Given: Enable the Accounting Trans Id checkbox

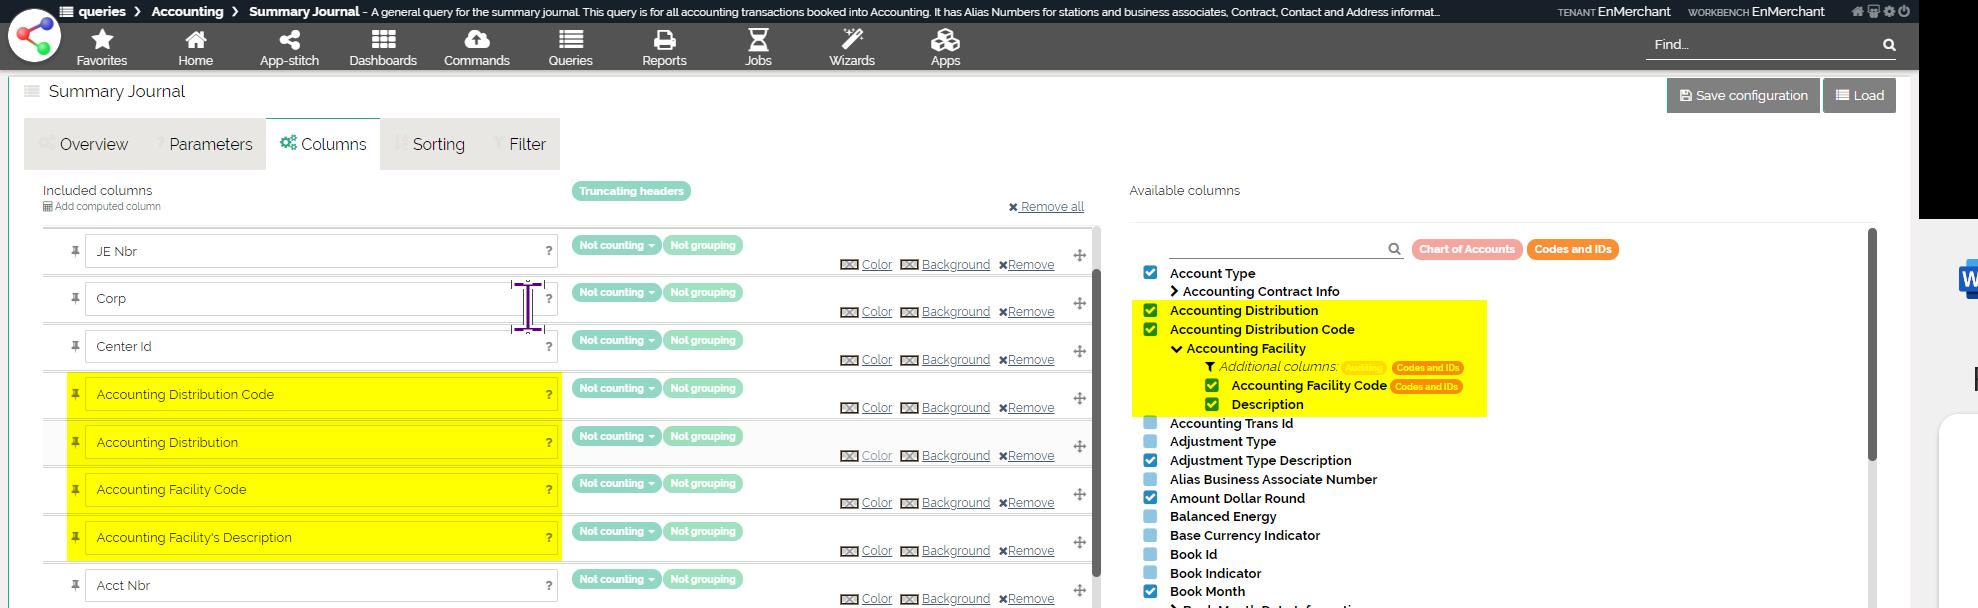Looking at the screenshot, I should tap(1150, 423).
